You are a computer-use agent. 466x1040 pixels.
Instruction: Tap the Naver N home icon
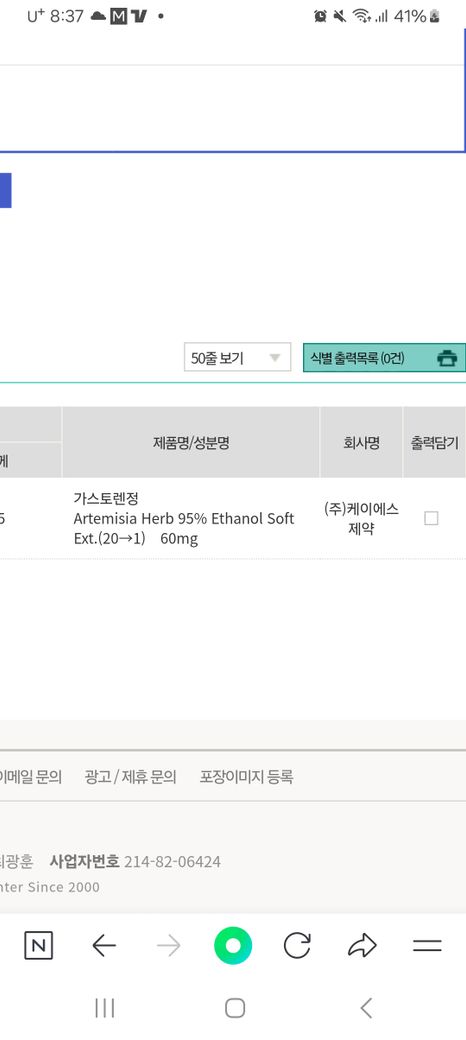38,946
